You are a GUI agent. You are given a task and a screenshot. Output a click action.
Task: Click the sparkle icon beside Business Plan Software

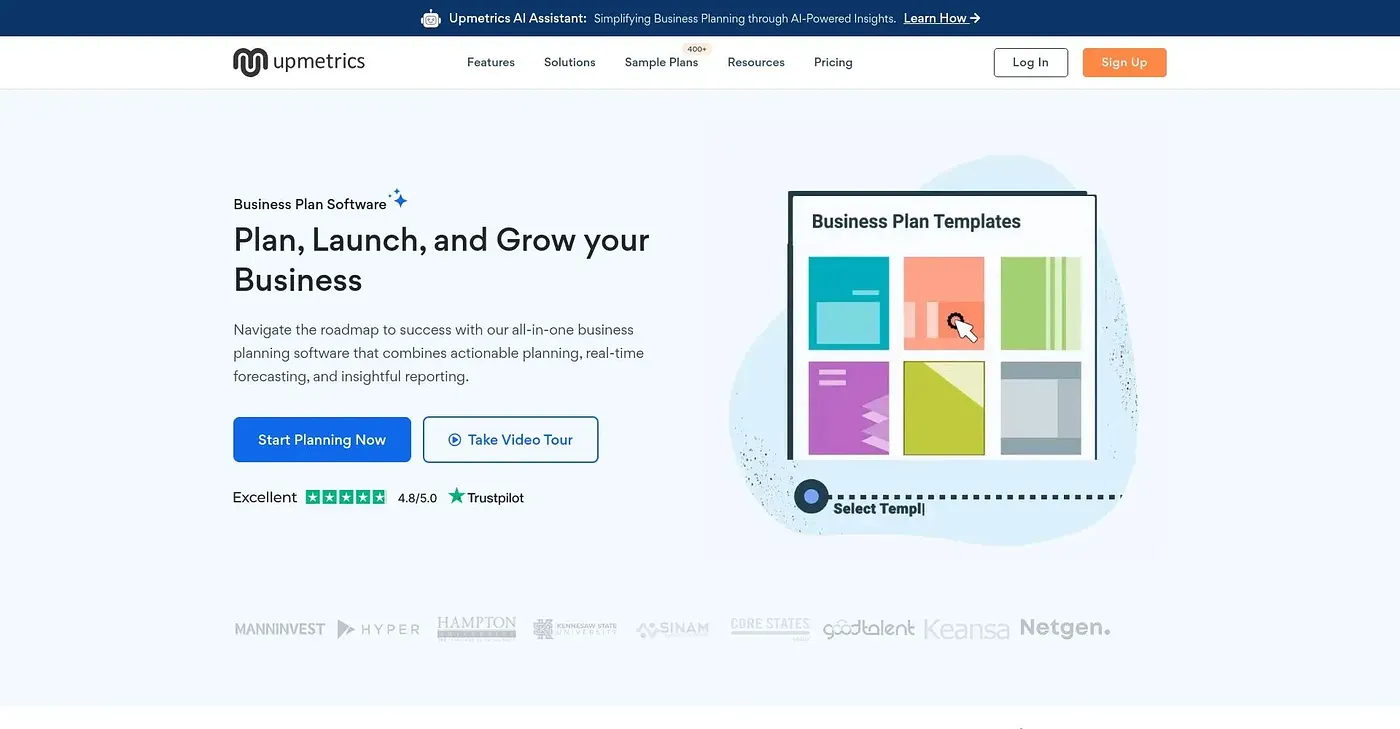(x=399, y=198)
